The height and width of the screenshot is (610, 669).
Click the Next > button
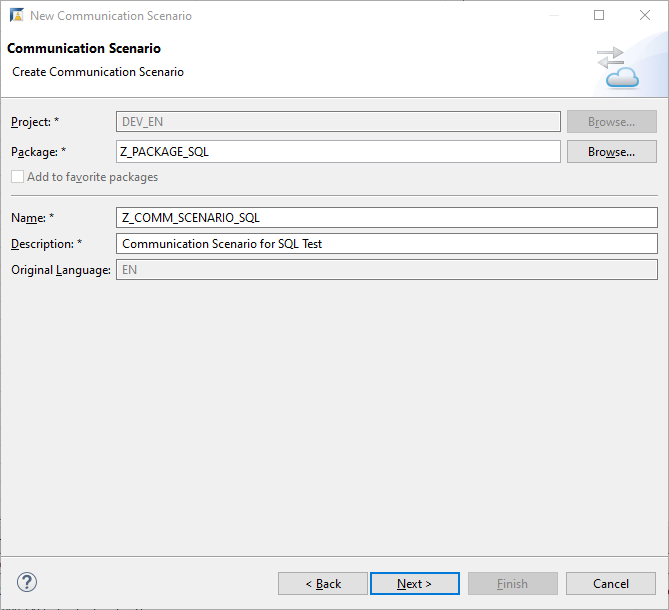pos(414,584)
